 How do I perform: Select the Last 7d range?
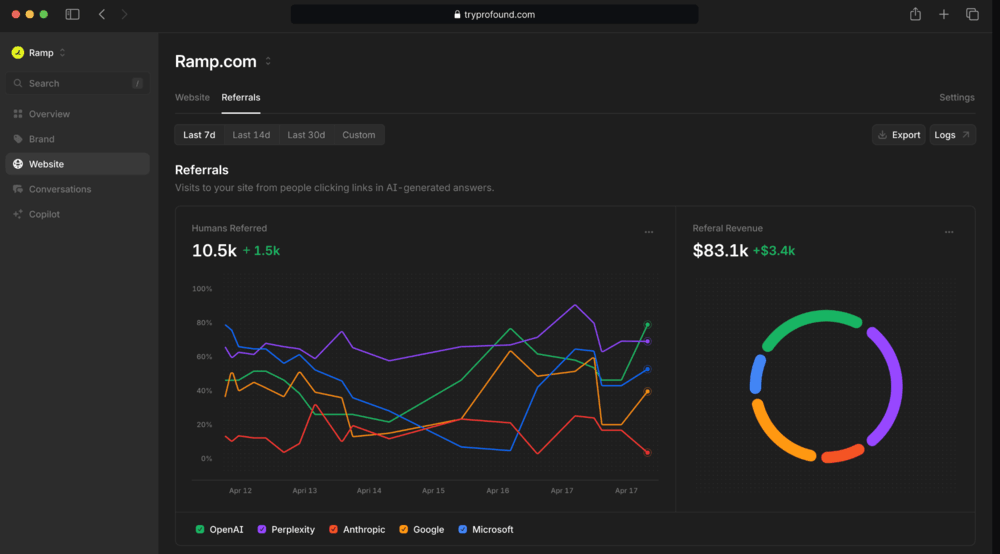point(199,135)
